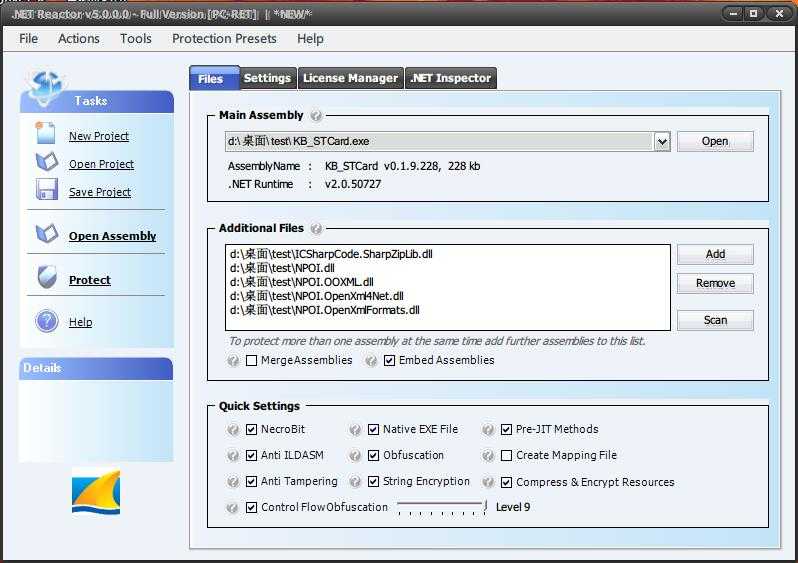The image size is (798, 563).
Task: Click the Open Project link
Action: point(101,164)
